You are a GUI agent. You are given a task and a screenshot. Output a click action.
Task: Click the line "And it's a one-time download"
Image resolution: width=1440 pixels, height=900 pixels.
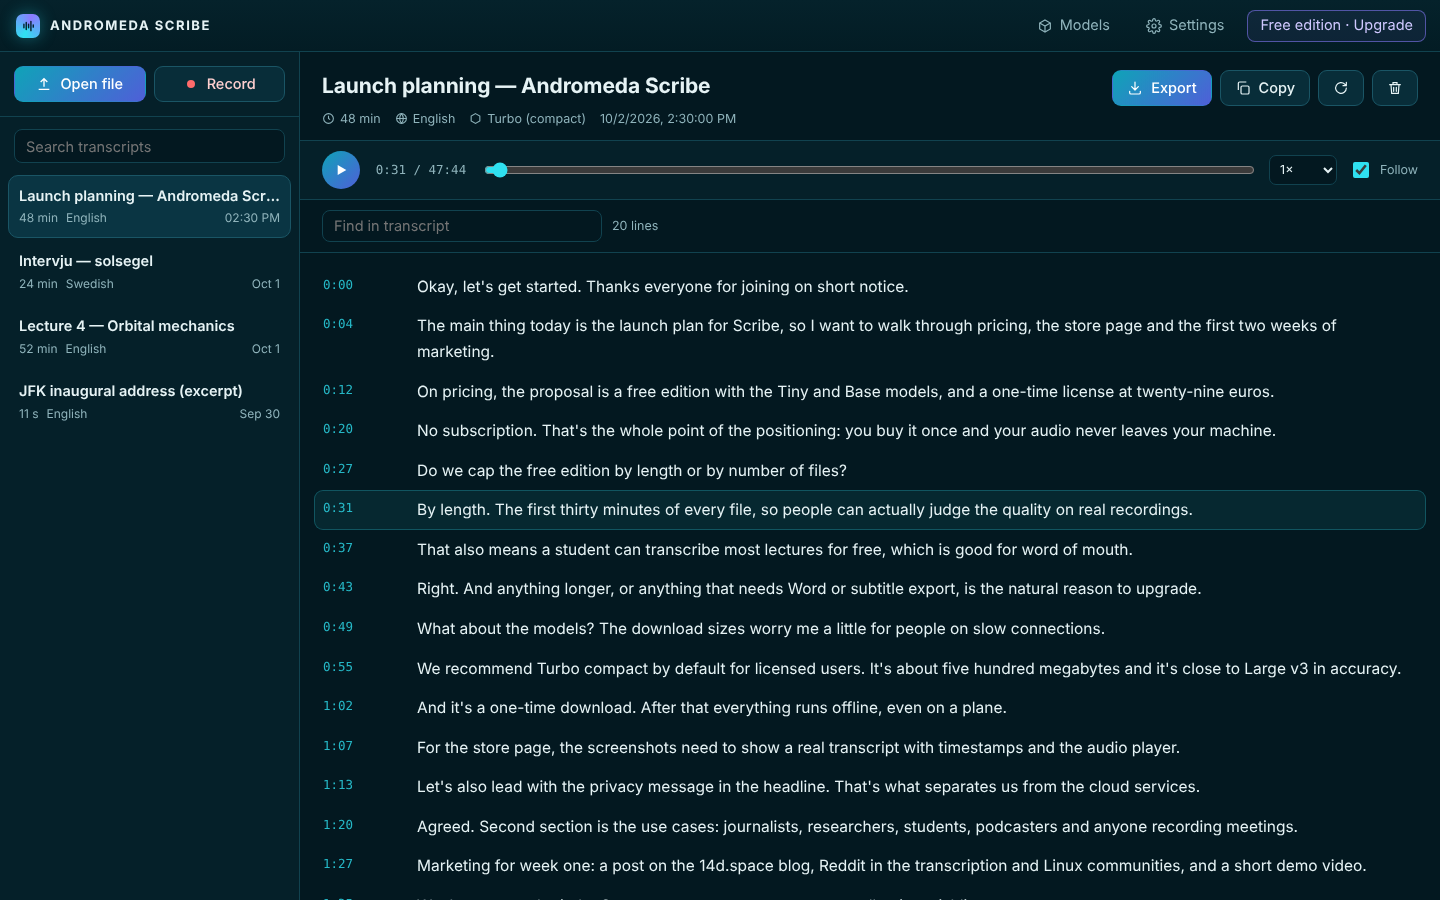[712, 708]
